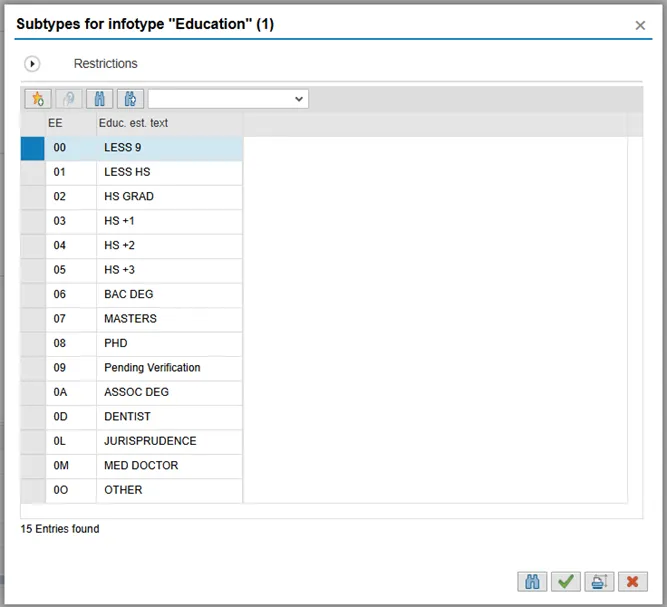Click the Restrictions label
The image size is (667, 607).
105,64
